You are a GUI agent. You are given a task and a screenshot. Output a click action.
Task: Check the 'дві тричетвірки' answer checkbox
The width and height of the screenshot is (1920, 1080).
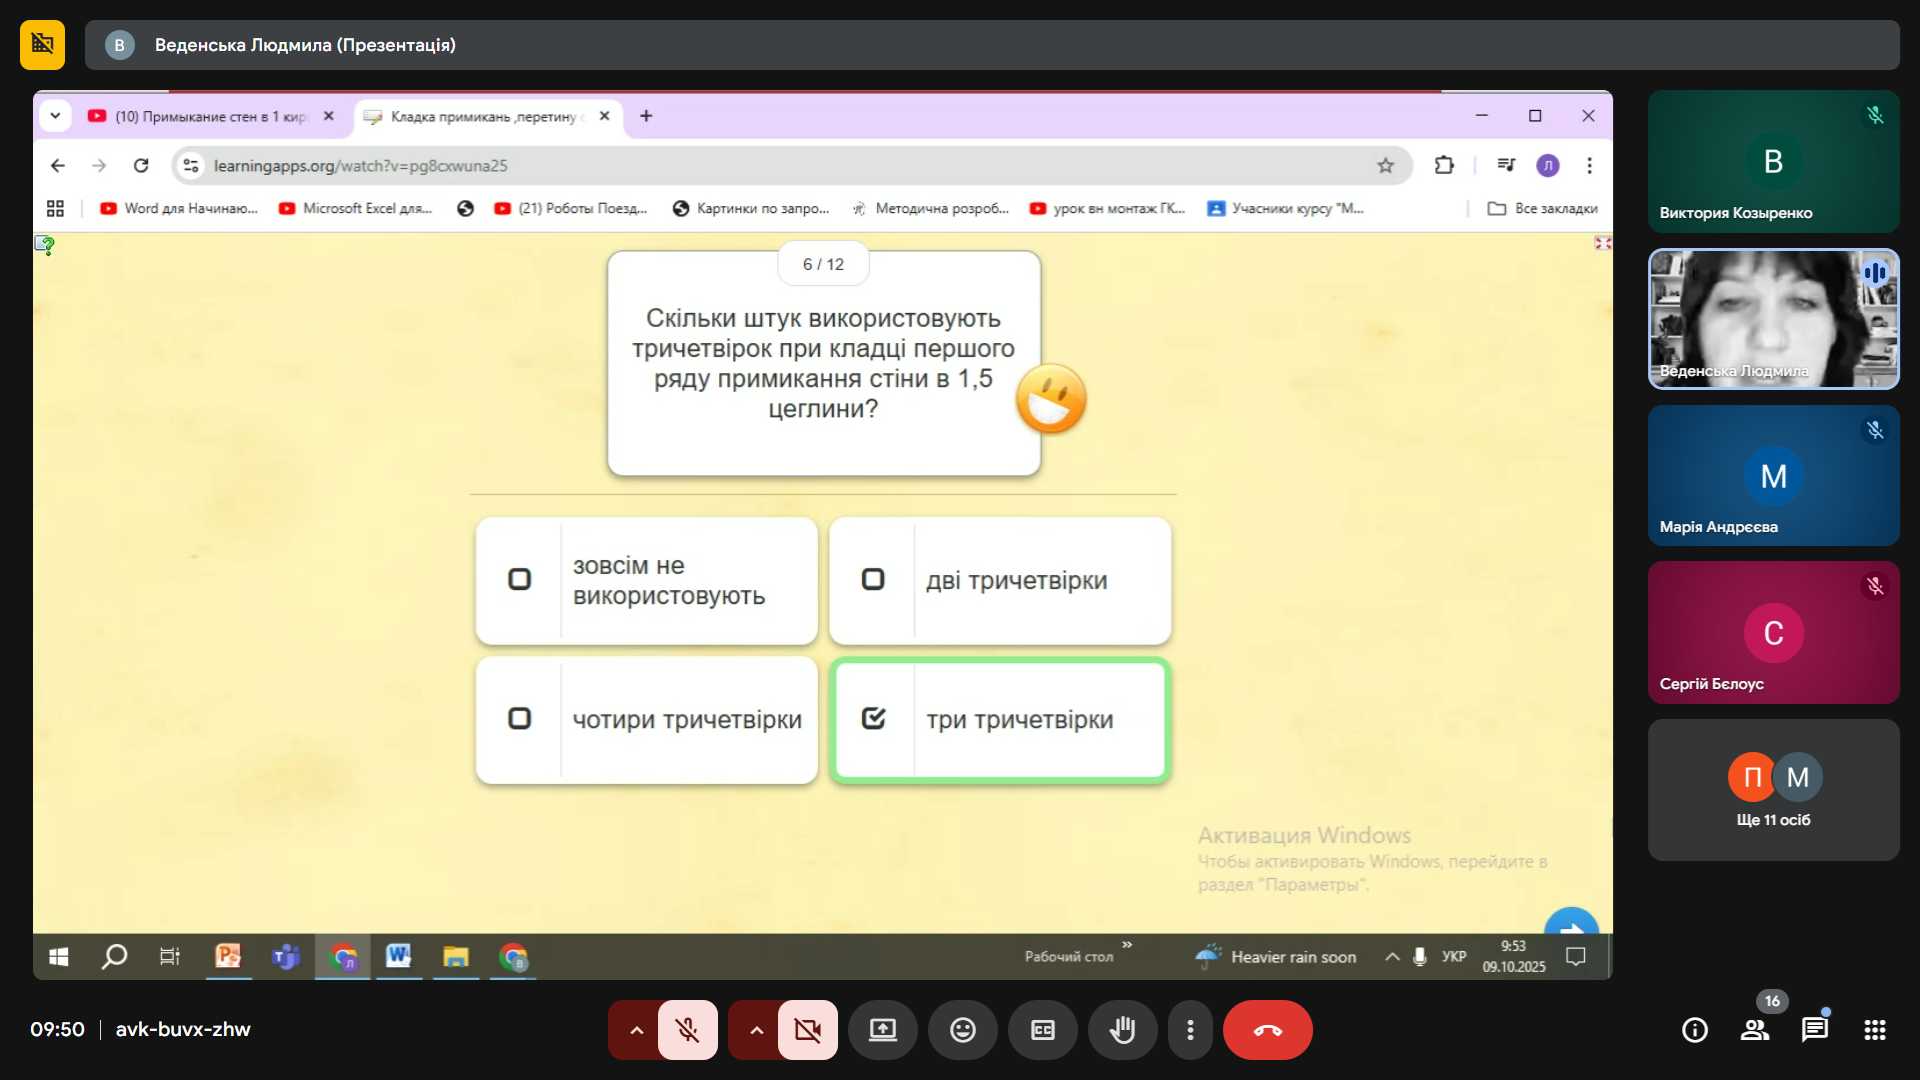873,580
